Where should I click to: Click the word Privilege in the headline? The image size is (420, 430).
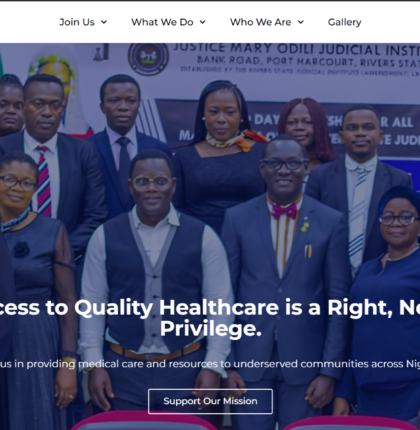[x=210, y=329]
